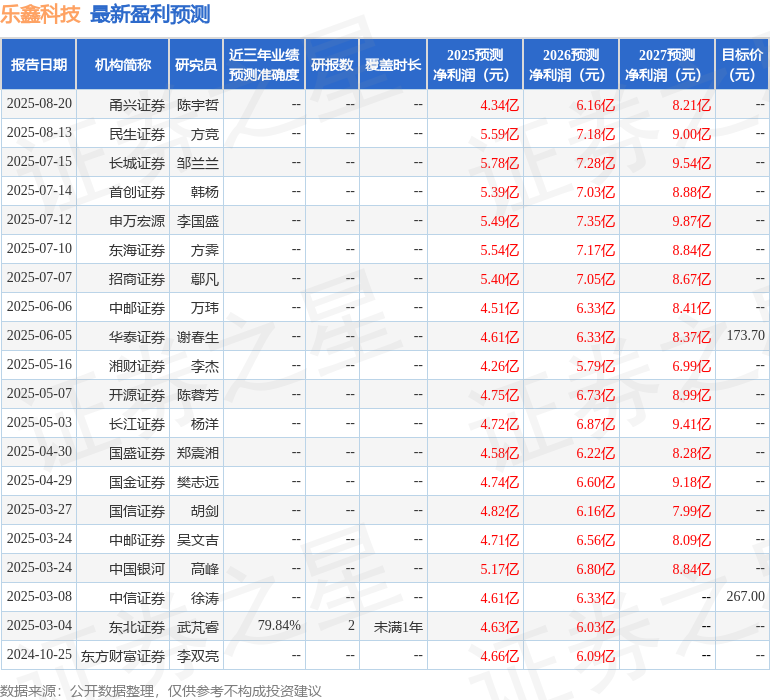Click researcher 郑震湘
Viewport: 770px width, 700px height.
tap(198, 453)
